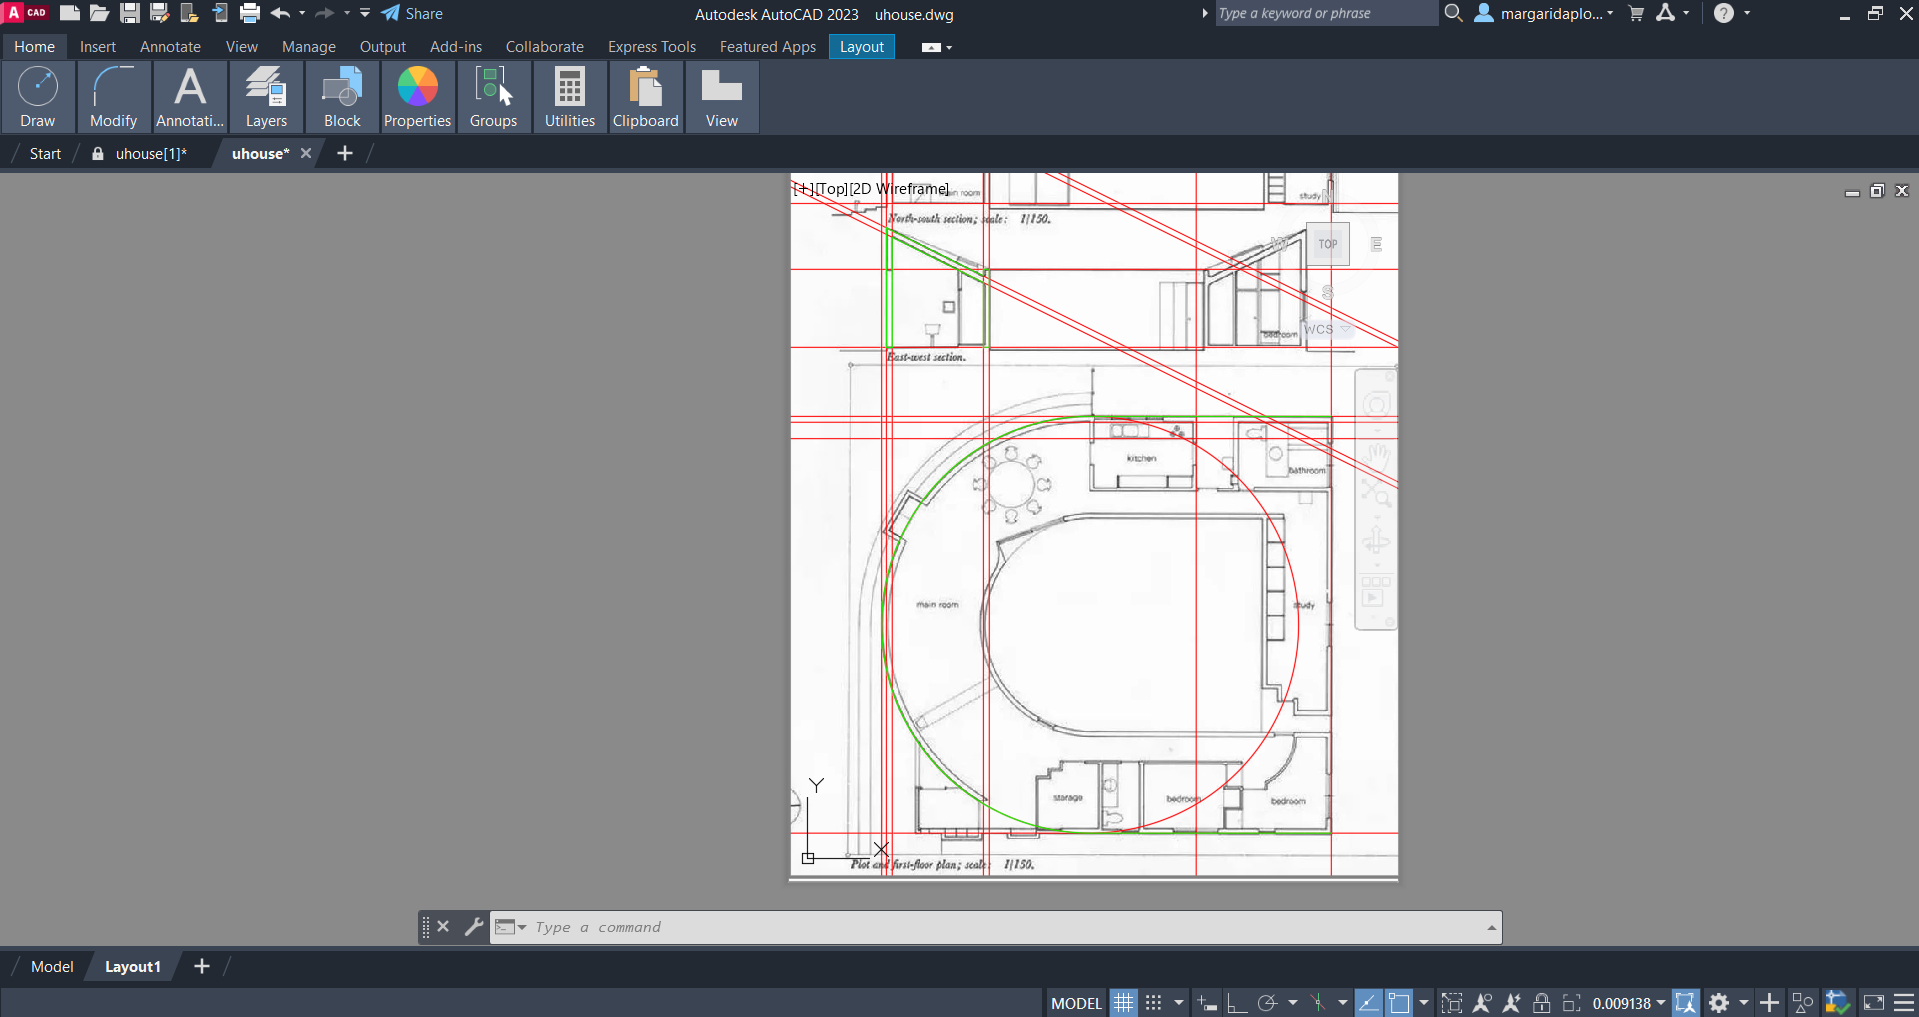Viewport: 1919px width, 1017px height.
Task: Click the Save to Web & Mobile icon
Action: click(x=220, y=13)
